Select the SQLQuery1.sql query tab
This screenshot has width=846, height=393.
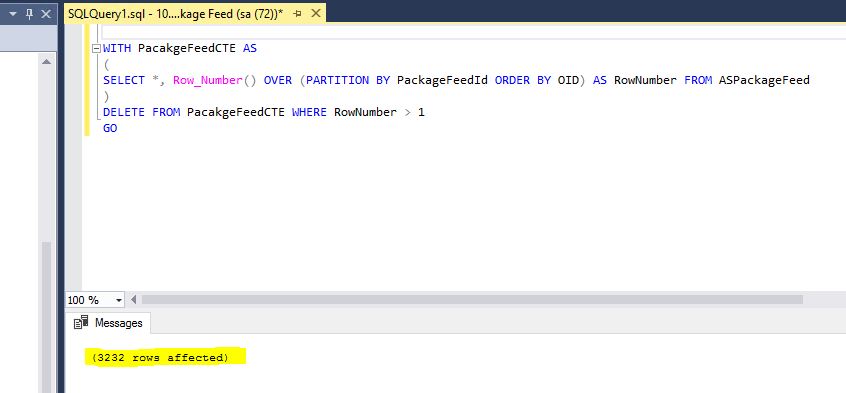(195, 14)
